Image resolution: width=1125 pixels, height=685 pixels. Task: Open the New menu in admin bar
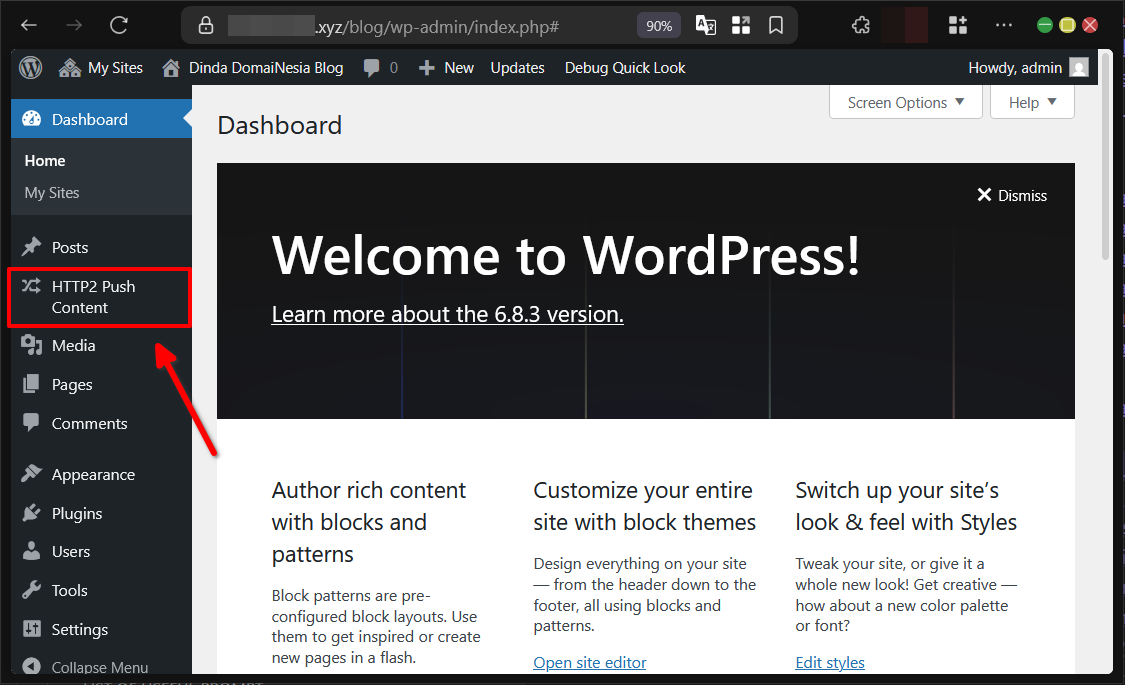[446, 67]
